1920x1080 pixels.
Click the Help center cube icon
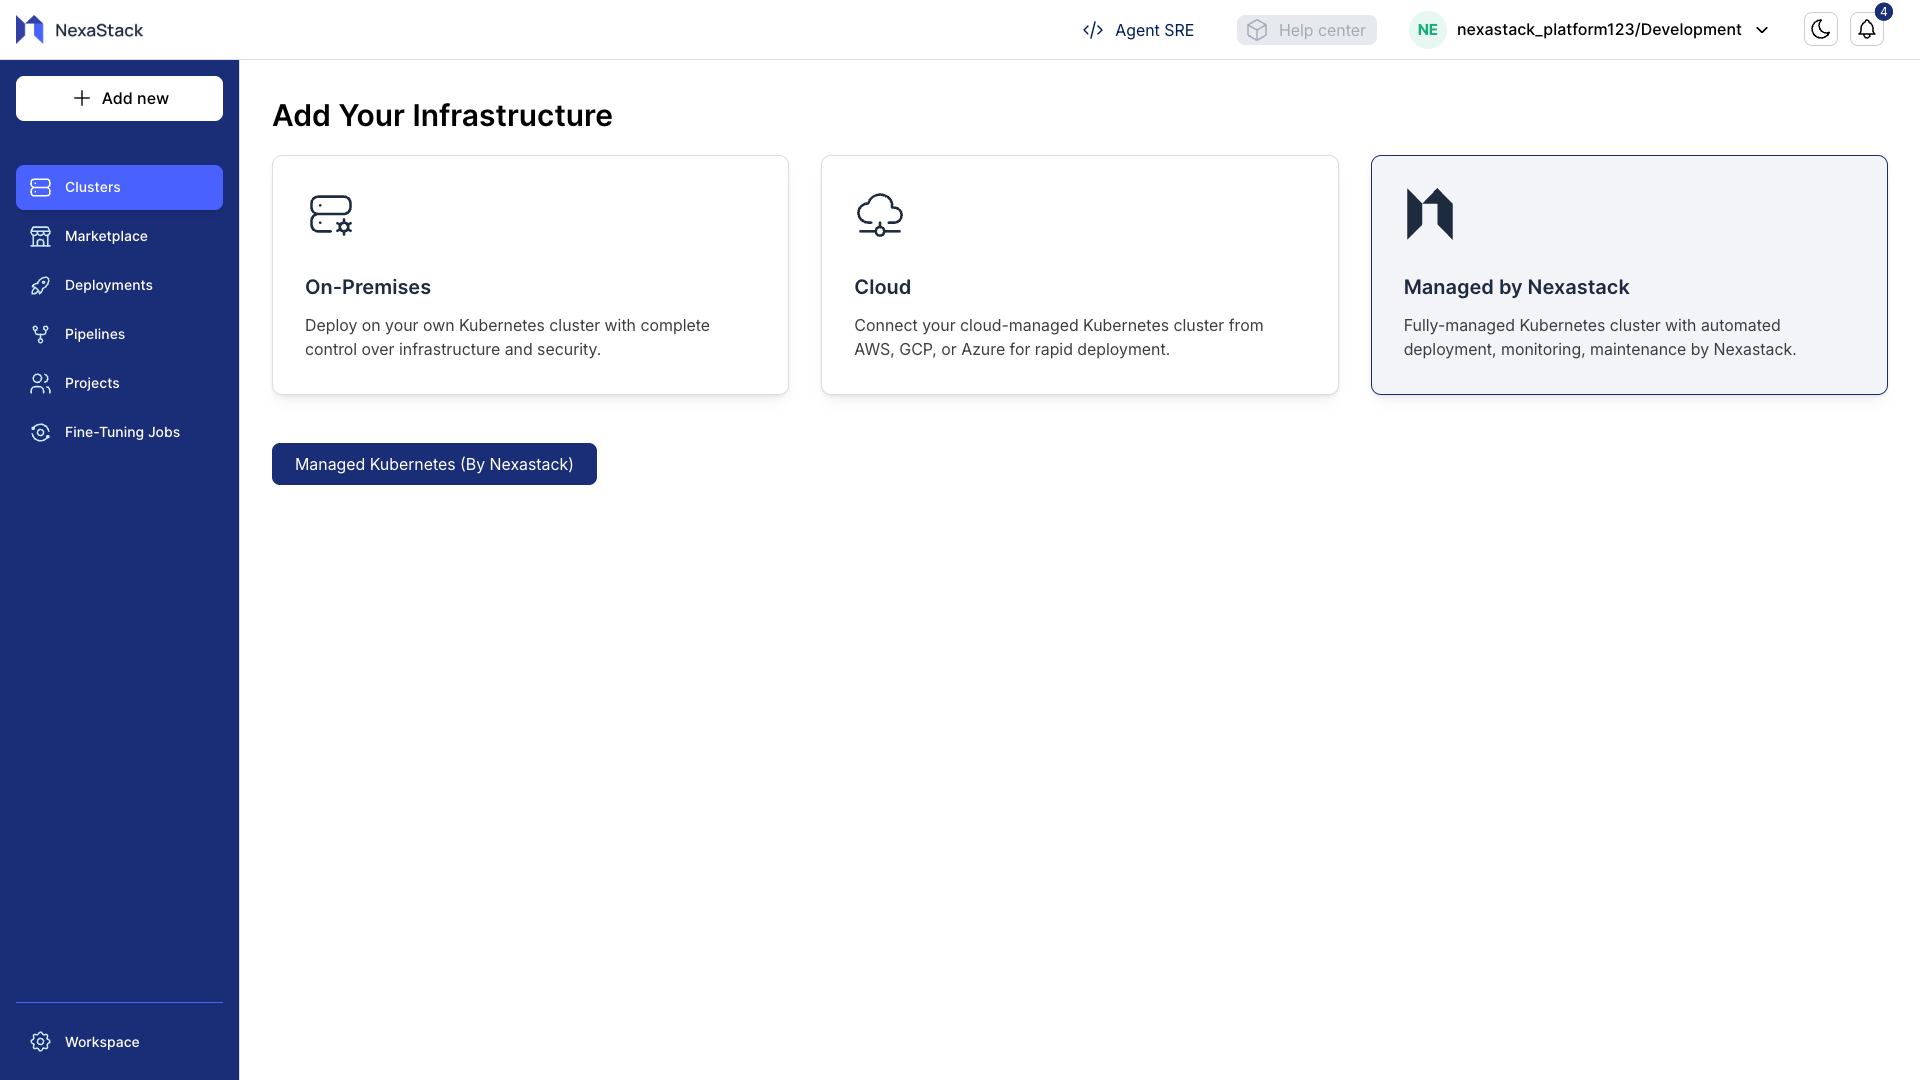tap(1257, 30)
